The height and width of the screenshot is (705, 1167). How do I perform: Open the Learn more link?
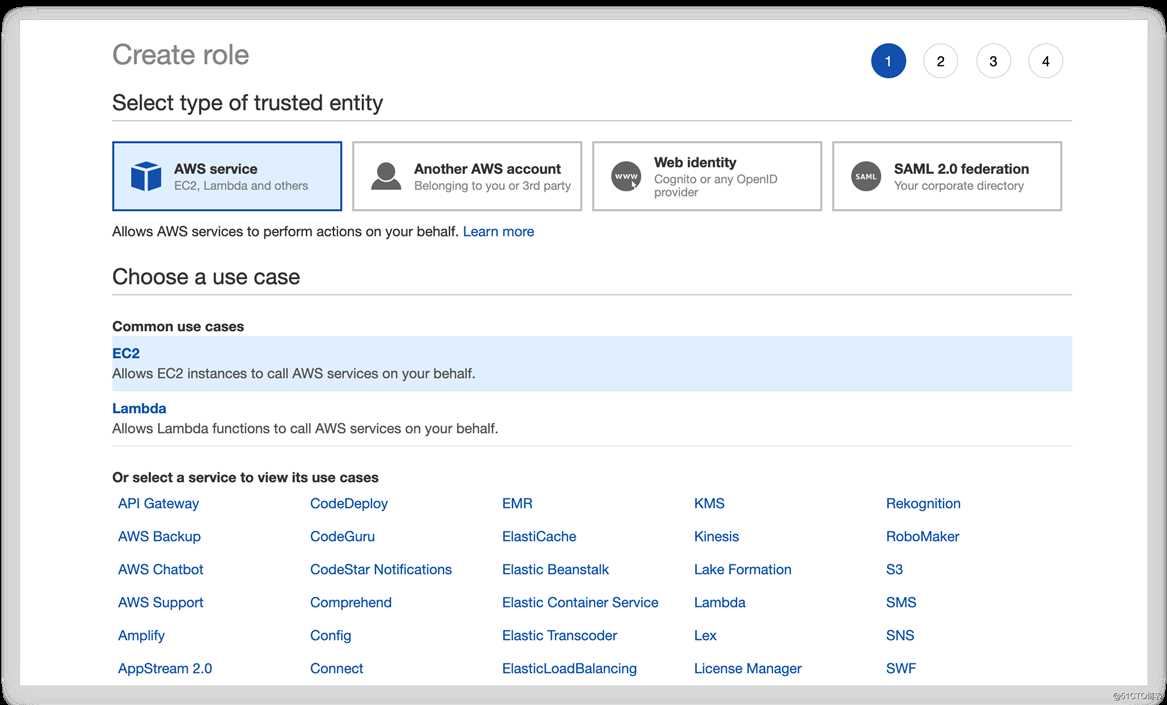tap(498, 231)
